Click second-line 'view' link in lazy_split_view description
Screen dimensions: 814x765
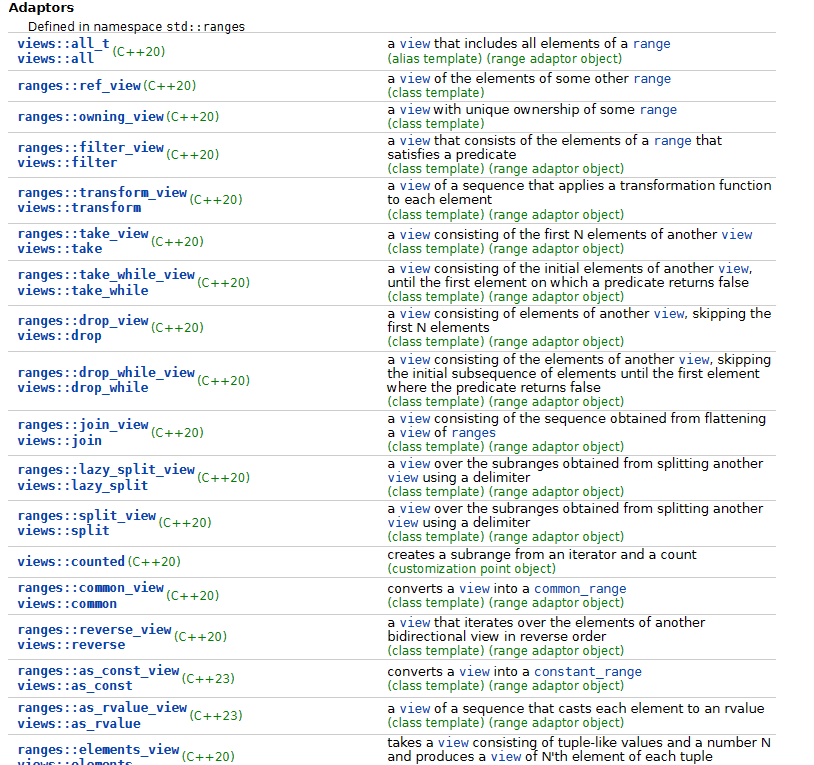[403, 478]
